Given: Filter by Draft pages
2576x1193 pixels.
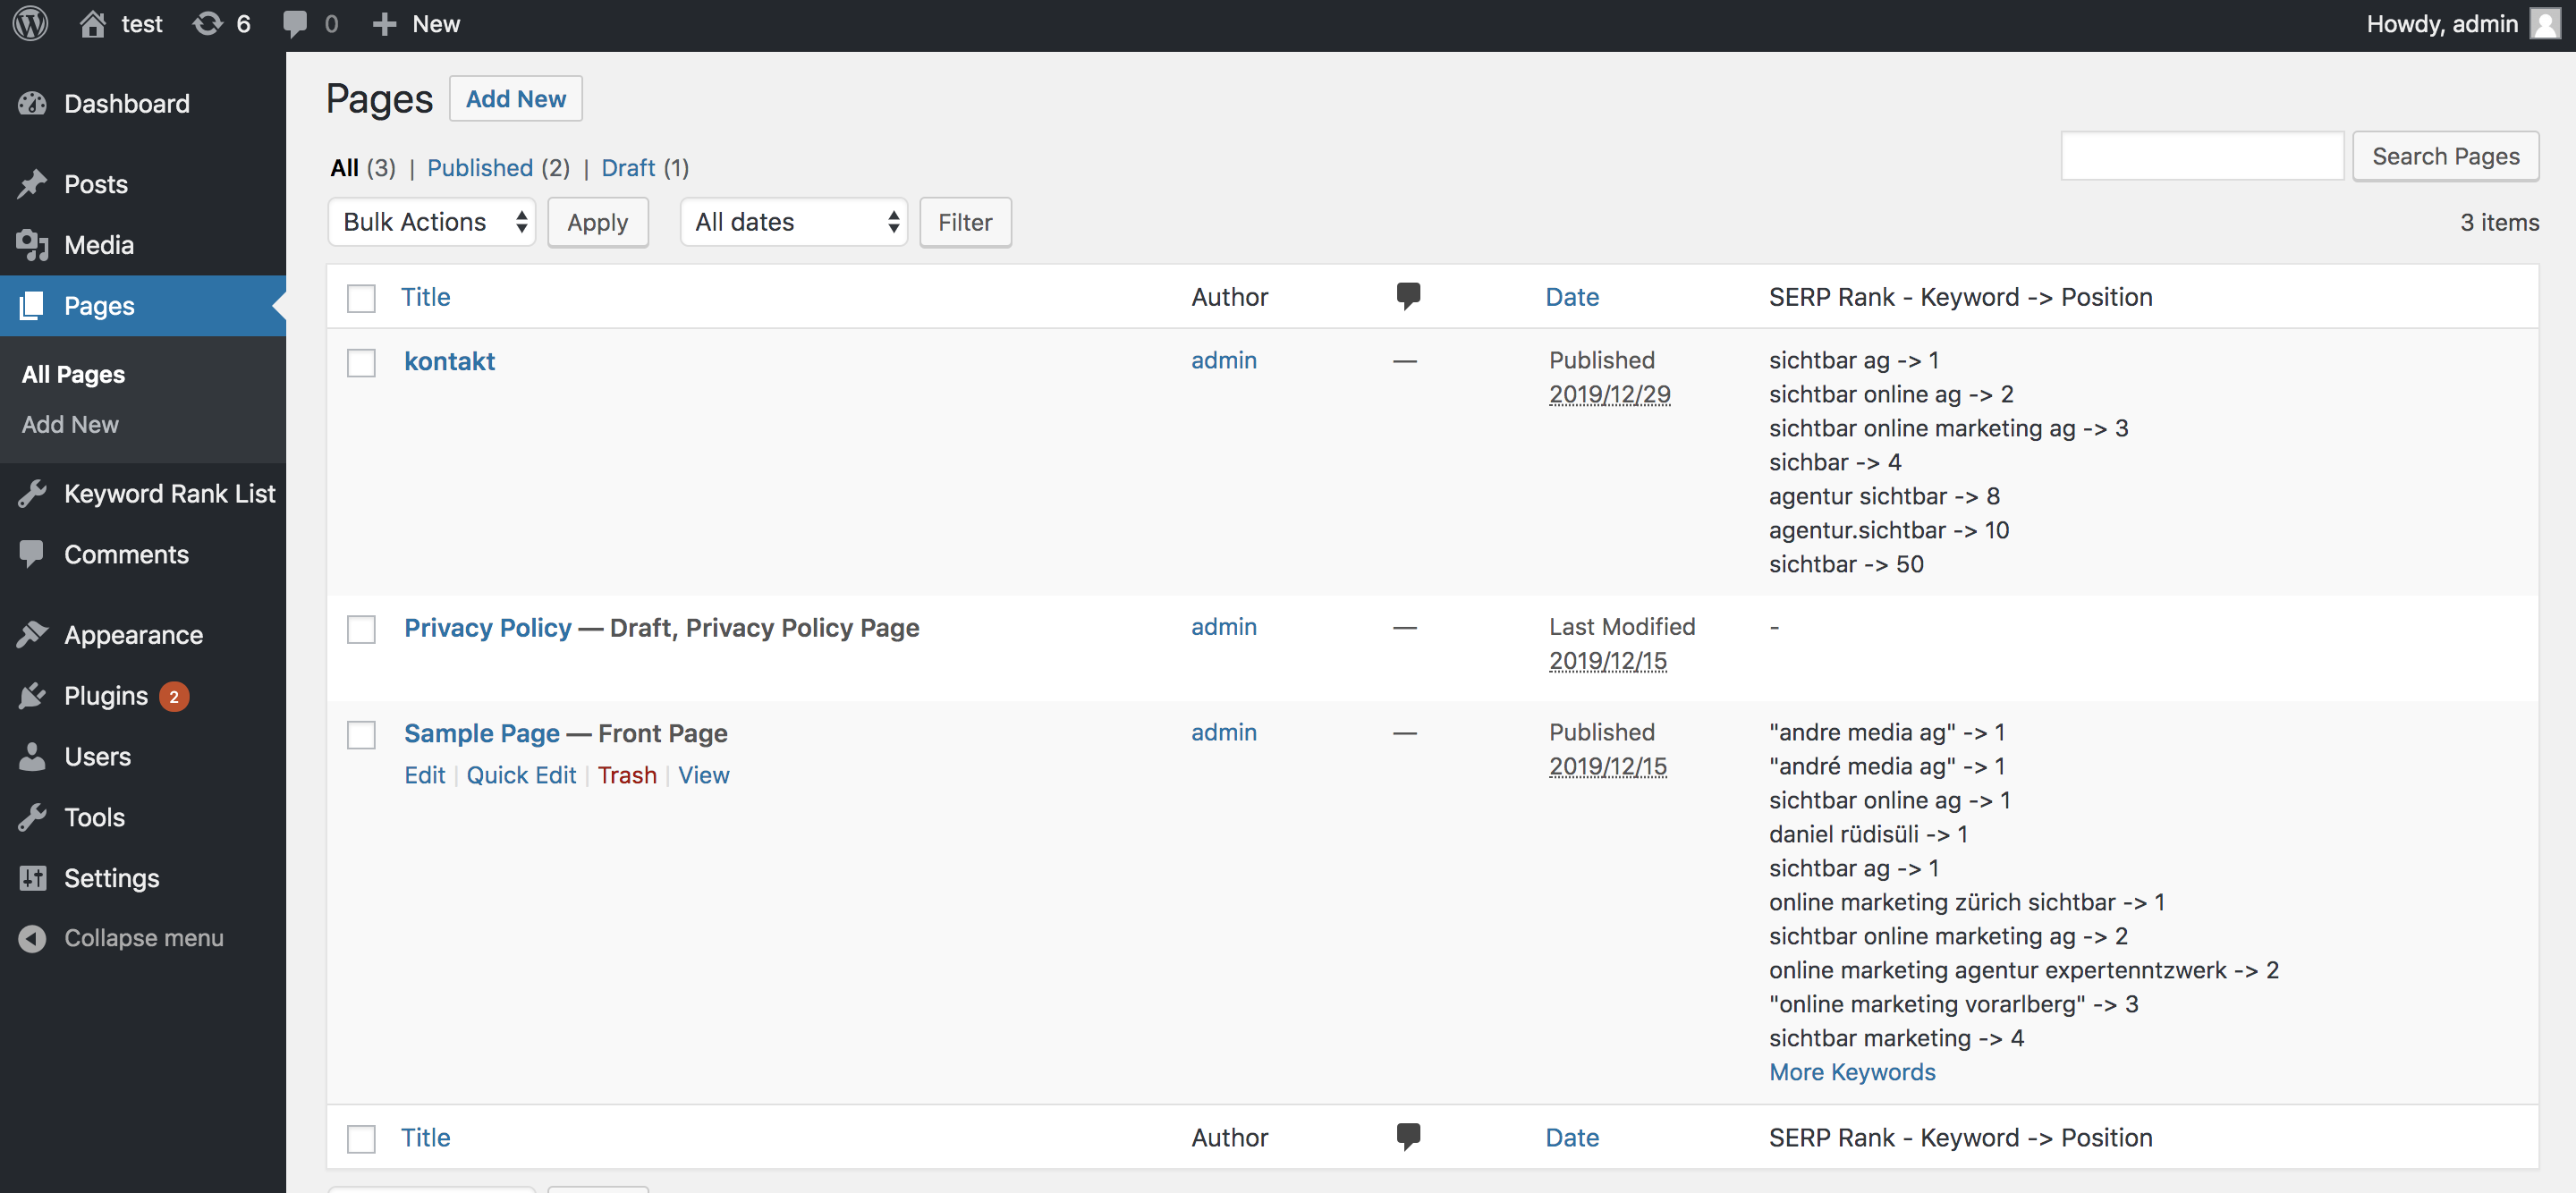Looking at the screenshot, I should point(628,167).
